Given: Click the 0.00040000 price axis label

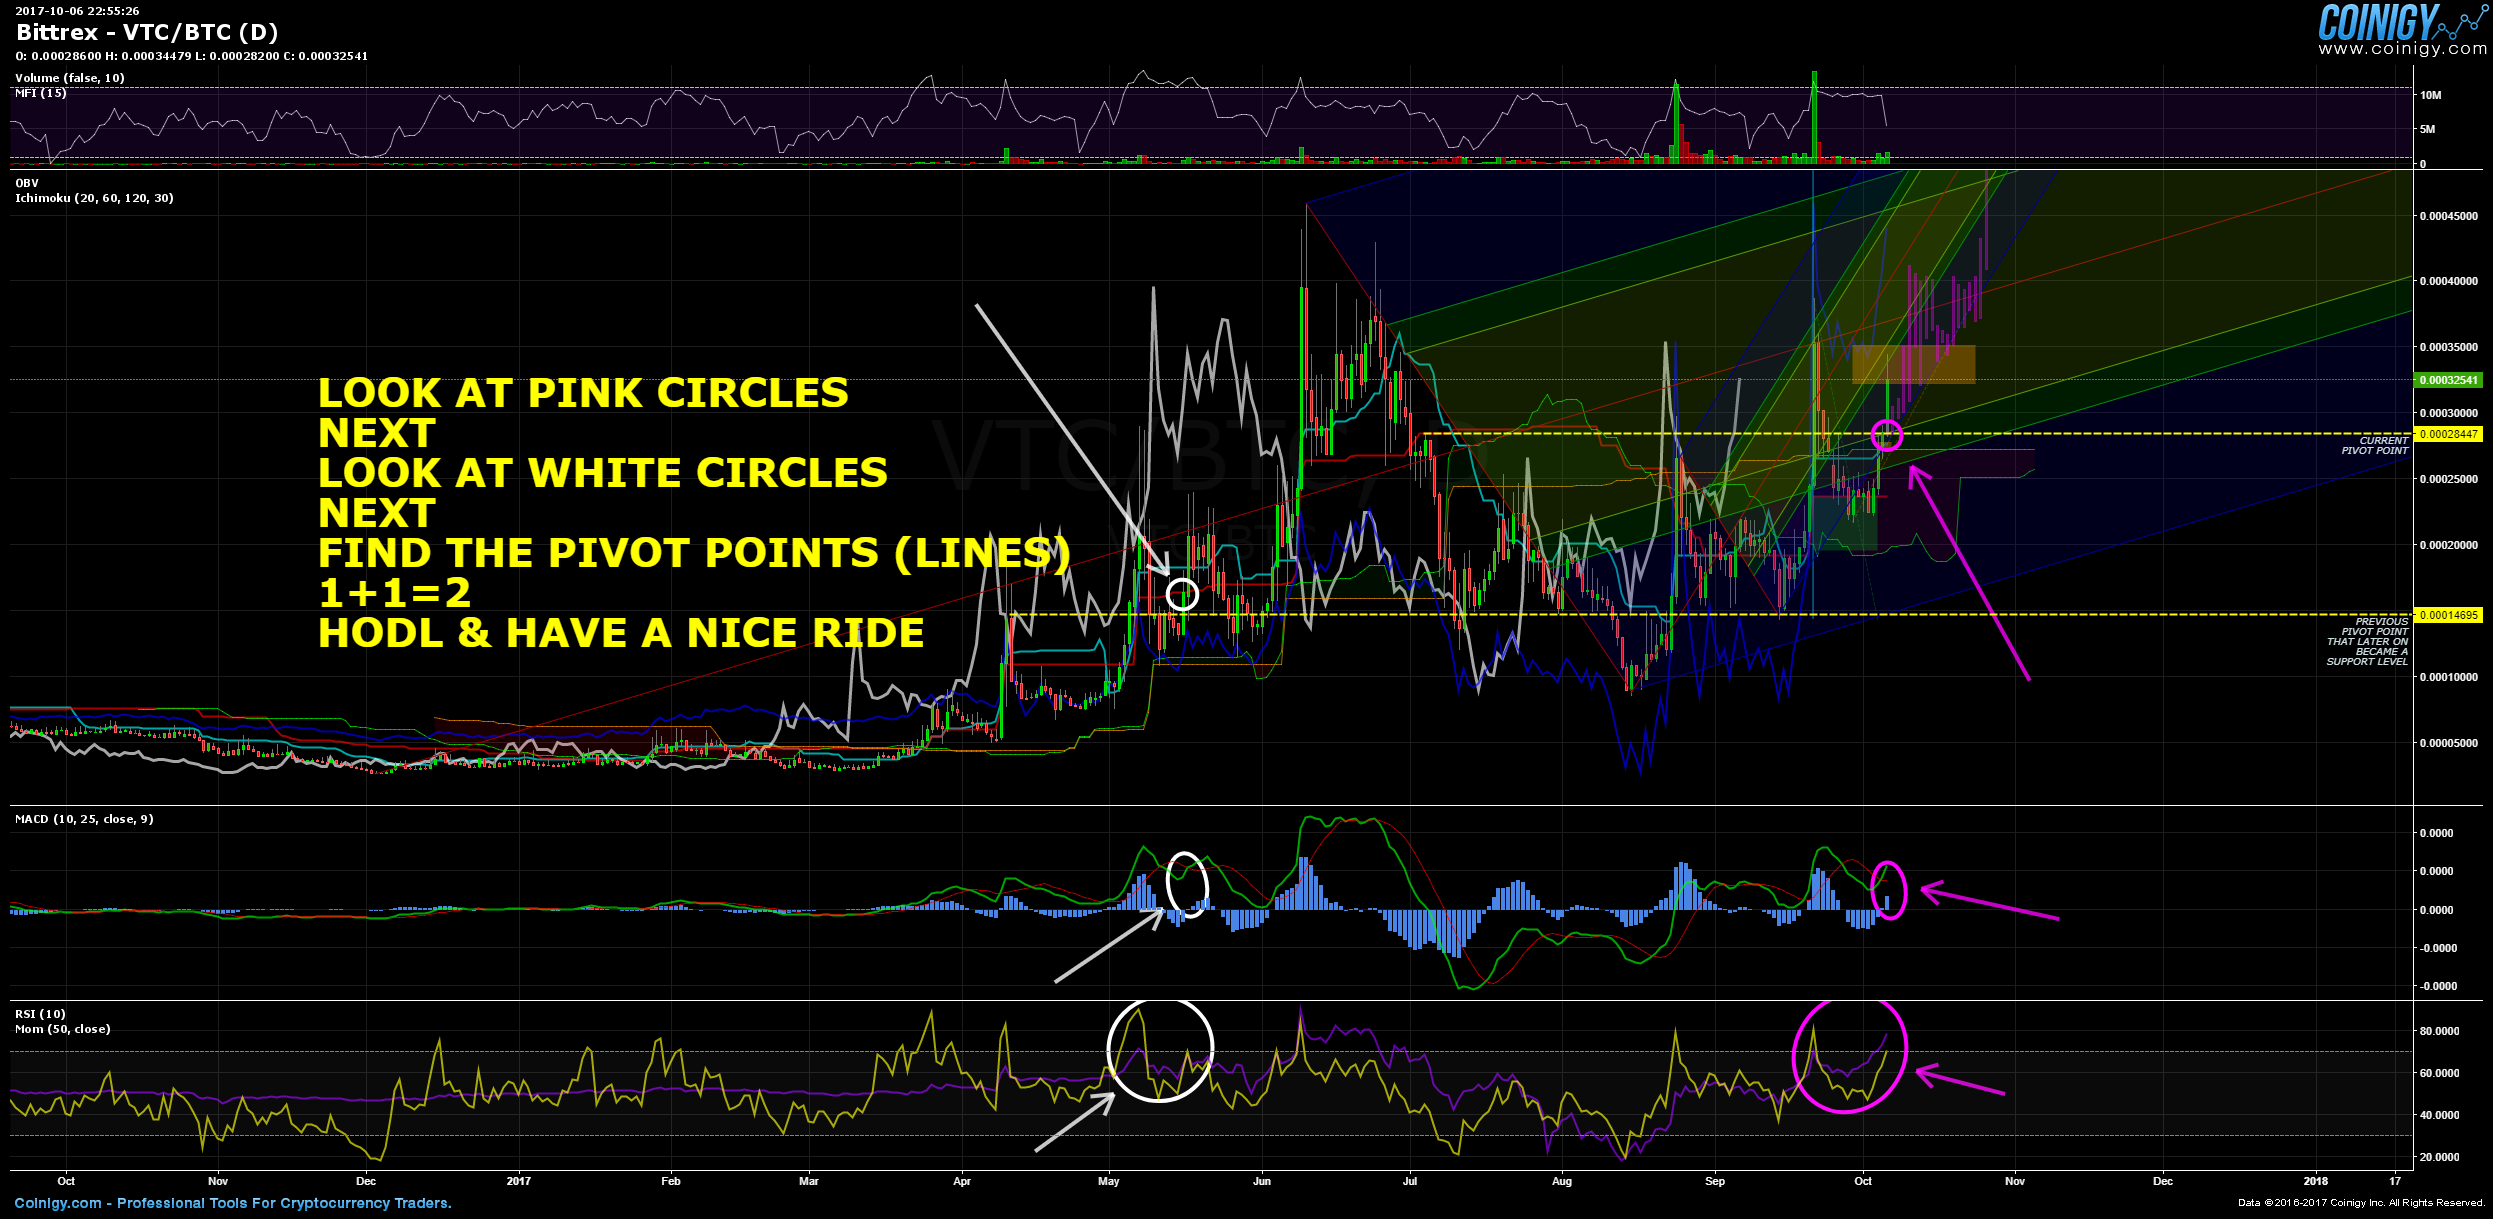Looking at the screenshot, I should point(2448,281).
